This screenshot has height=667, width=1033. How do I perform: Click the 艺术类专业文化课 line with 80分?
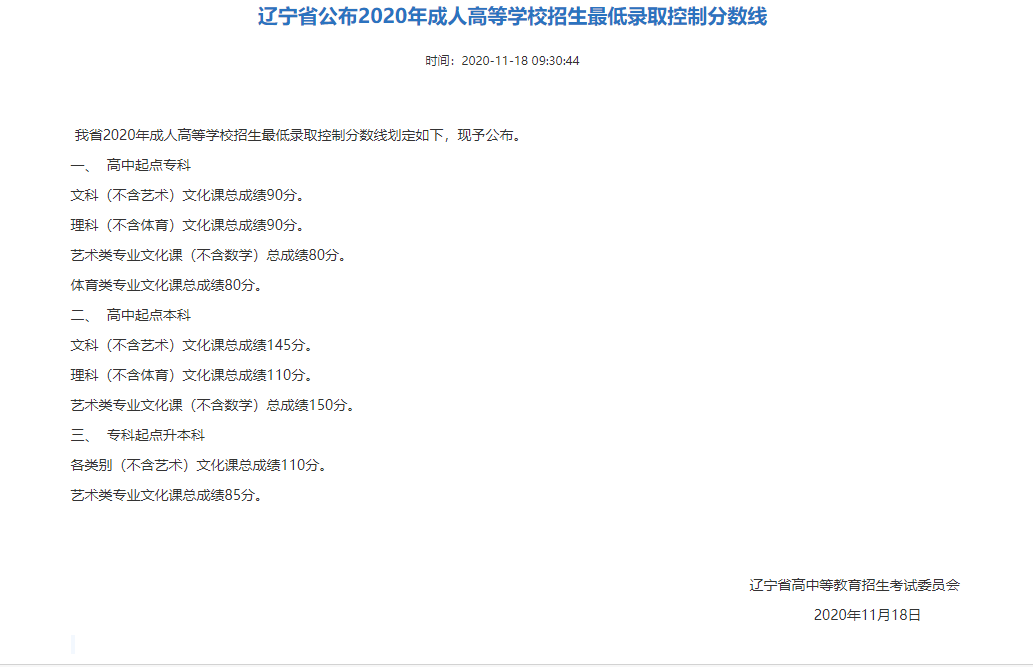209,255
